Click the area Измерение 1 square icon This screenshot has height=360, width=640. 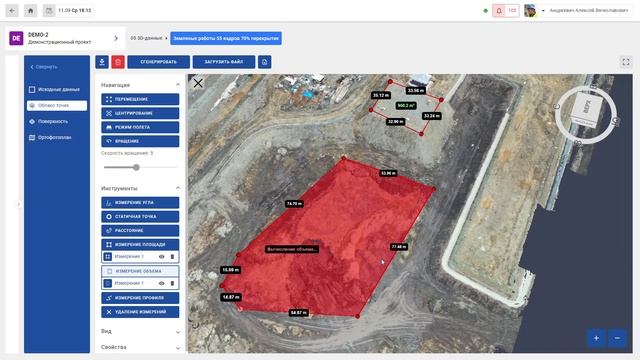pyautogui.click(x=108, y=257)
